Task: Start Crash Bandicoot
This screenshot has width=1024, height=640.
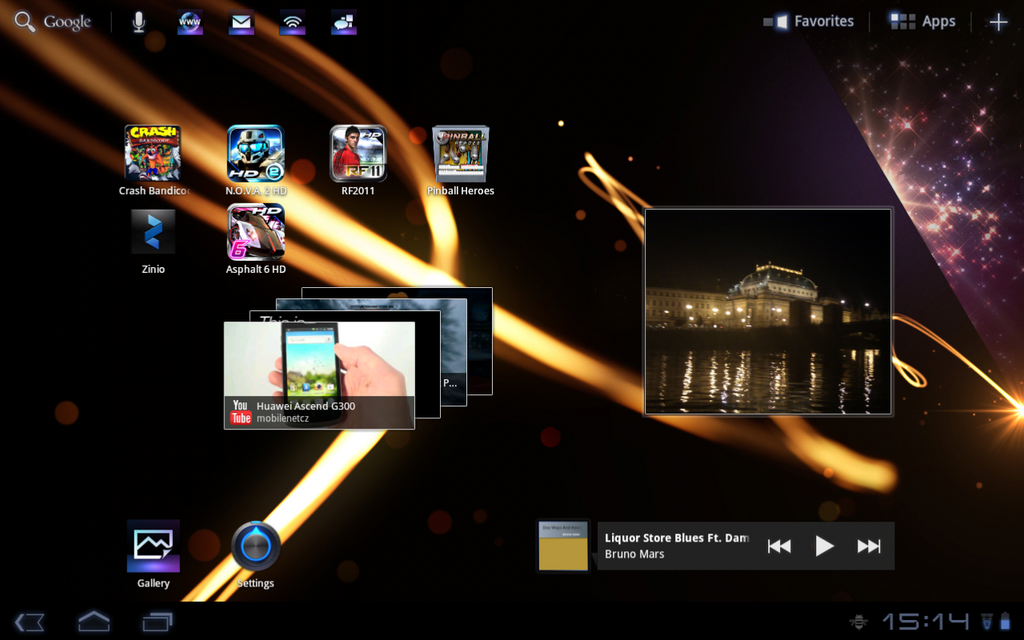Action: point(153,152)
